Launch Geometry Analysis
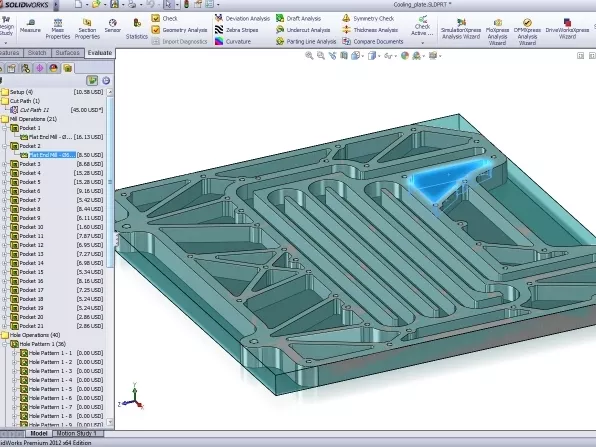 click(x=179, y=30)
